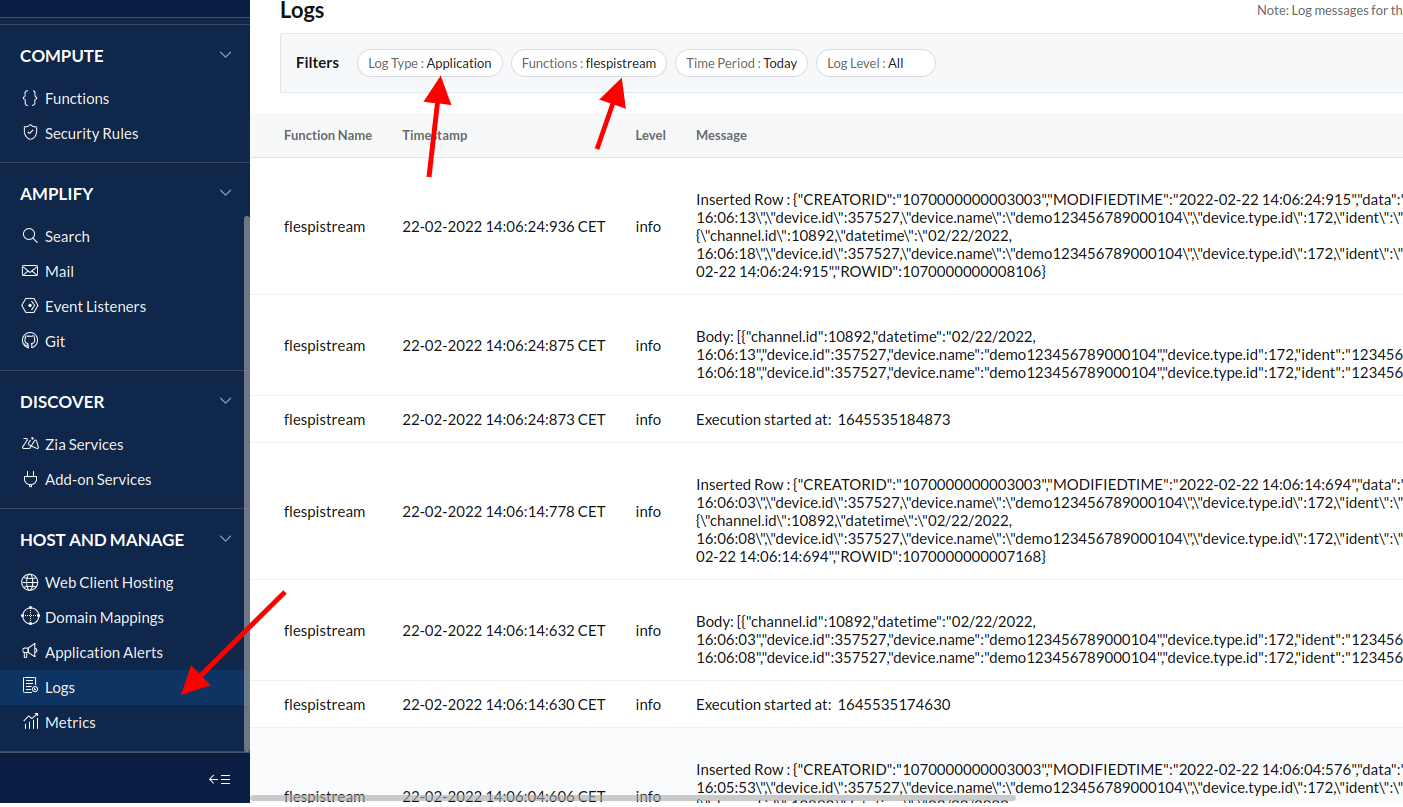Image resolution: width=1403 pixels, height=807 pixels.
Task: Open the Search menu item
Action: click(x=67, y=236)
